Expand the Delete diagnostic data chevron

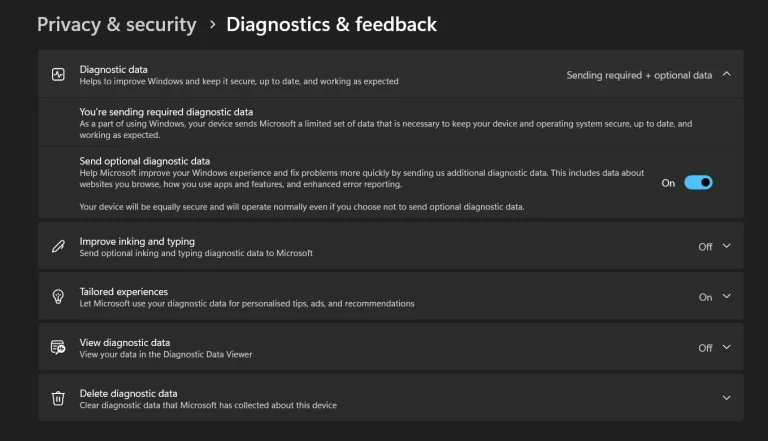tap(726, 398)
